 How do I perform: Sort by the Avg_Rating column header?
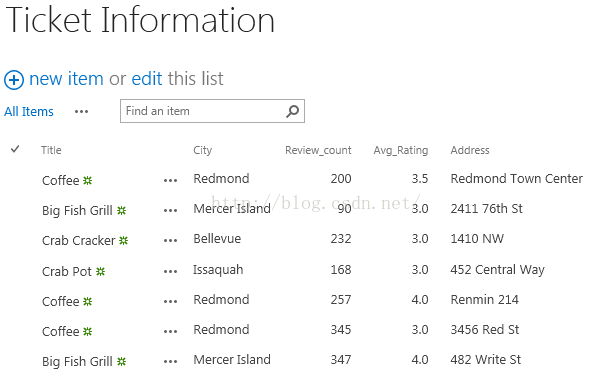[x=401, y=150]
